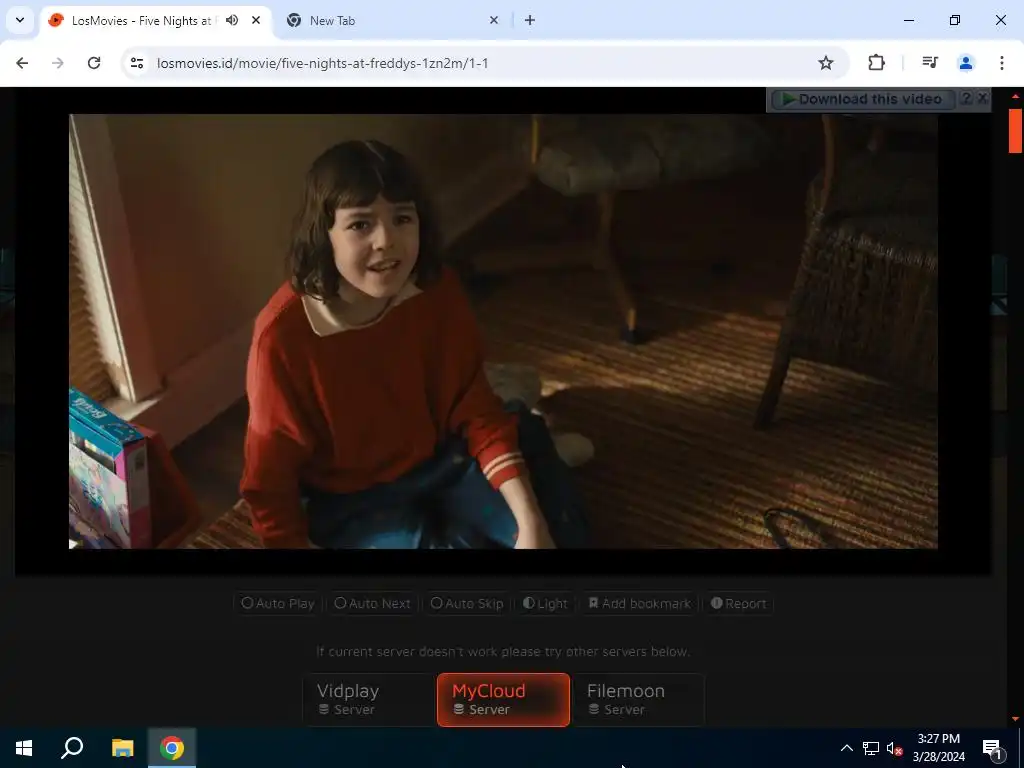Mute the LosMovies tab audio icon
Image resolution: width=1024 pixels, height=768 pixels.
(232, 20)
